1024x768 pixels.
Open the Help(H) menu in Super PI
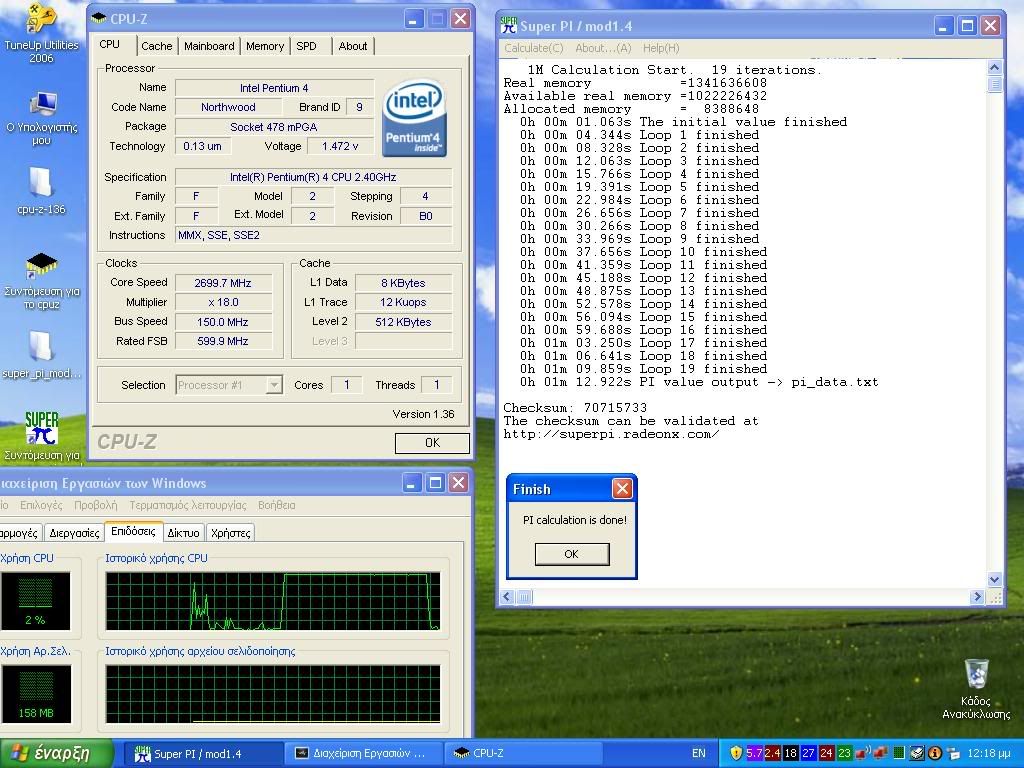coord(660,48)
